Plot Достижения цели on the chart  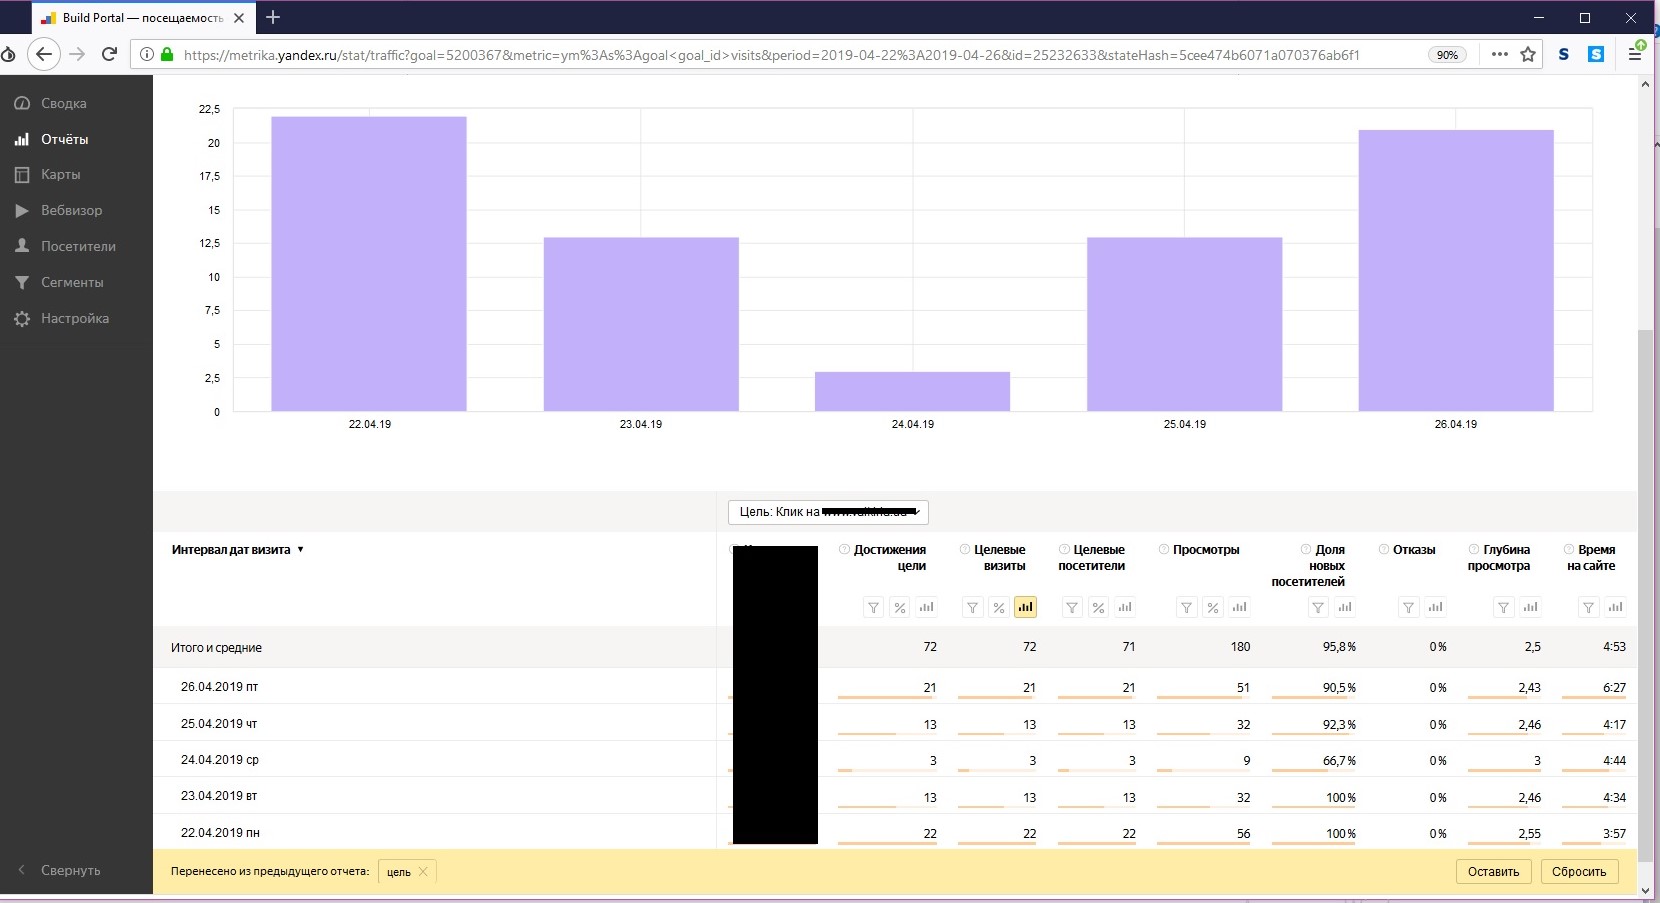[926, 607]
